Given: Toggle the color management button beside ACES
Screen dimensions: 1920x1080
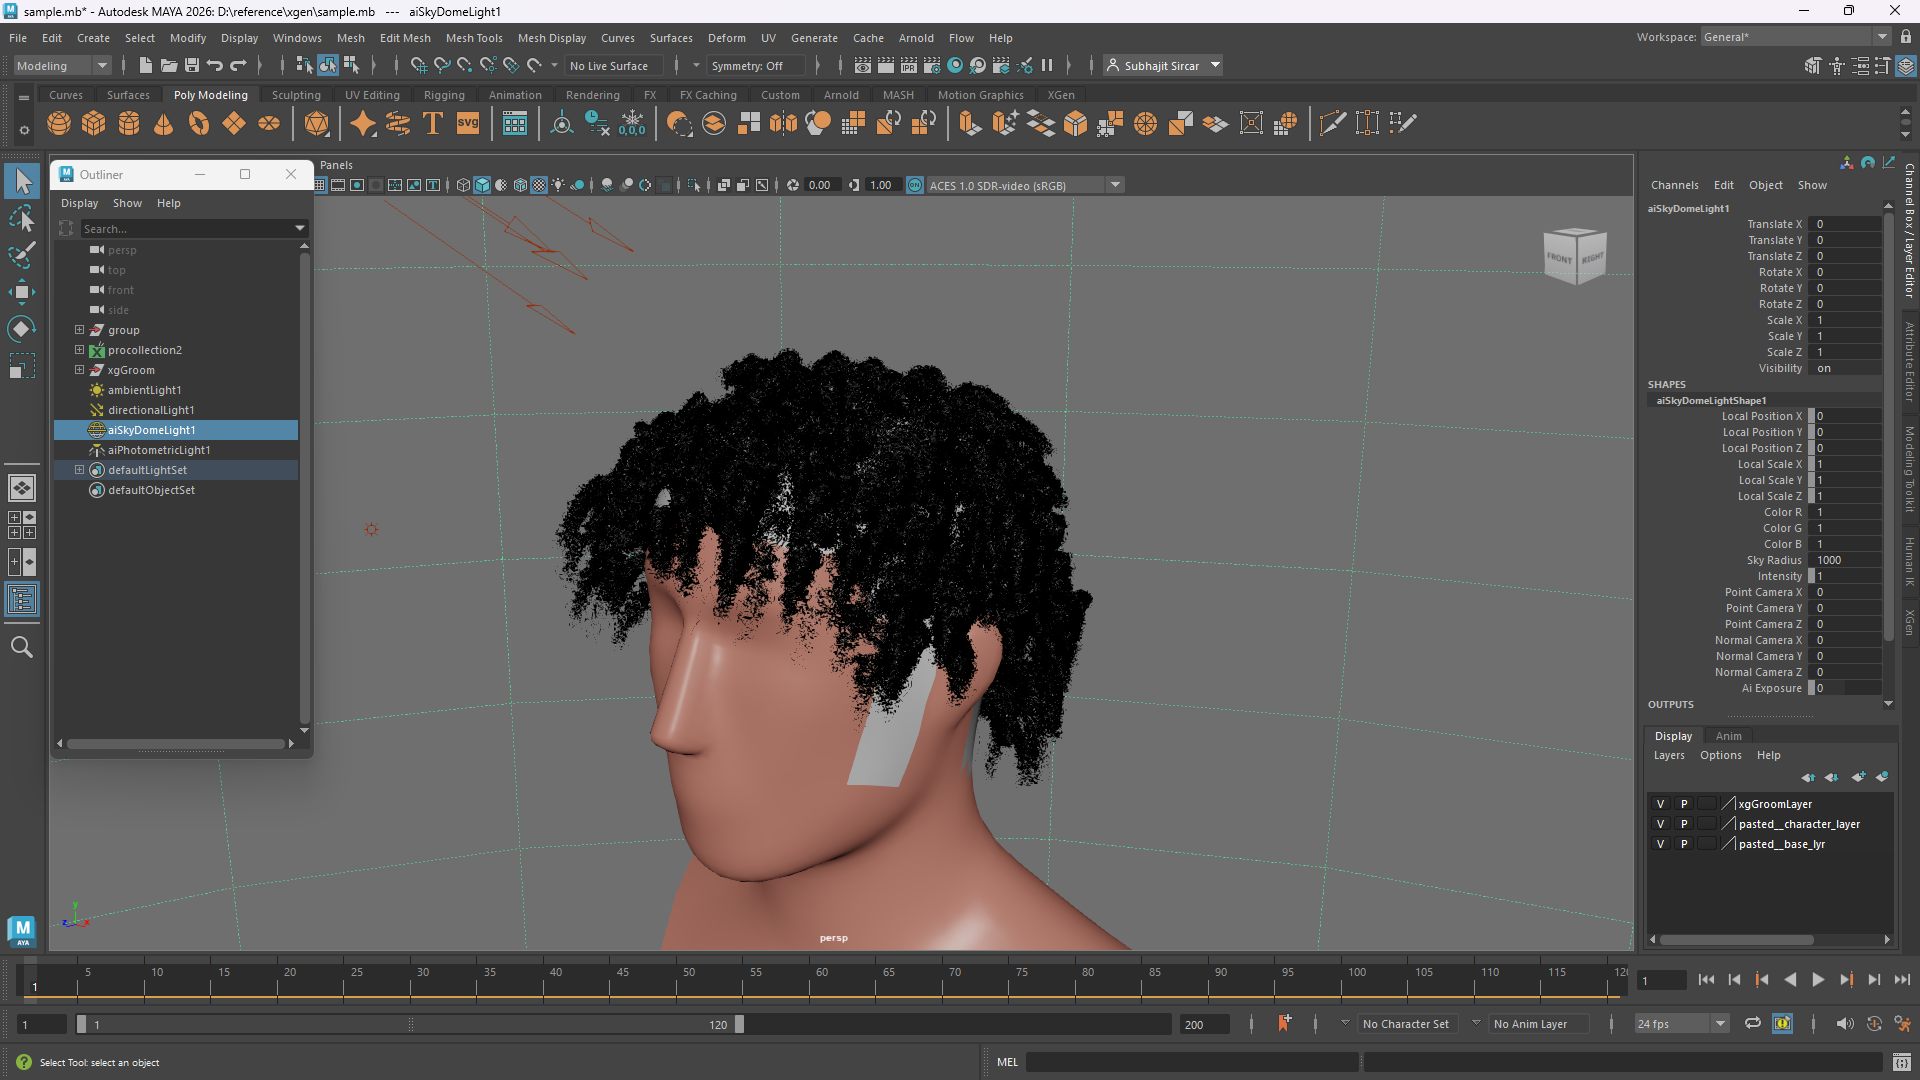Looking at the screenshot, I should pyautogui.click(x=915, y=185).
